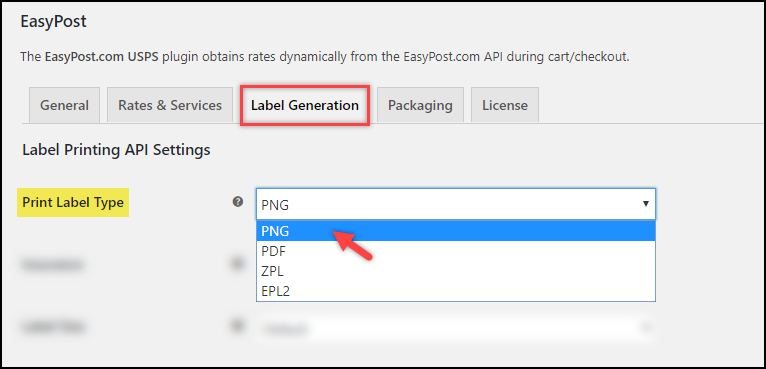Click the Label Printing API Settings heading
Screen dimensions: 766x369
[x=116, y=150]
